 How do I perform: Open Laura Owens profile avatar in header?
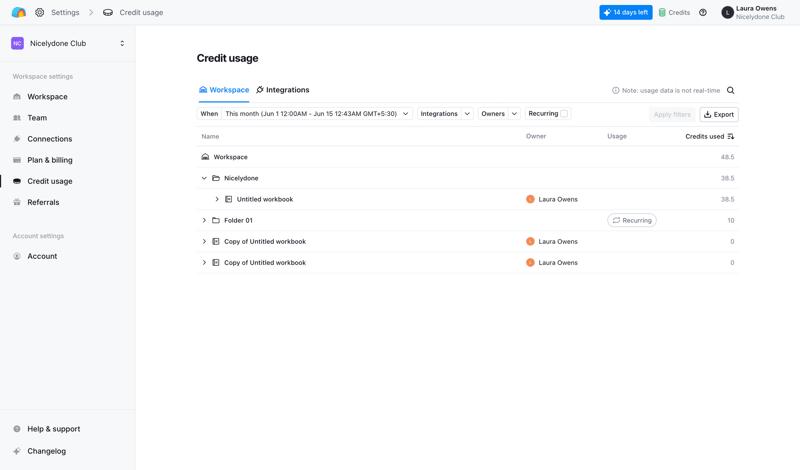coord(727,12)
